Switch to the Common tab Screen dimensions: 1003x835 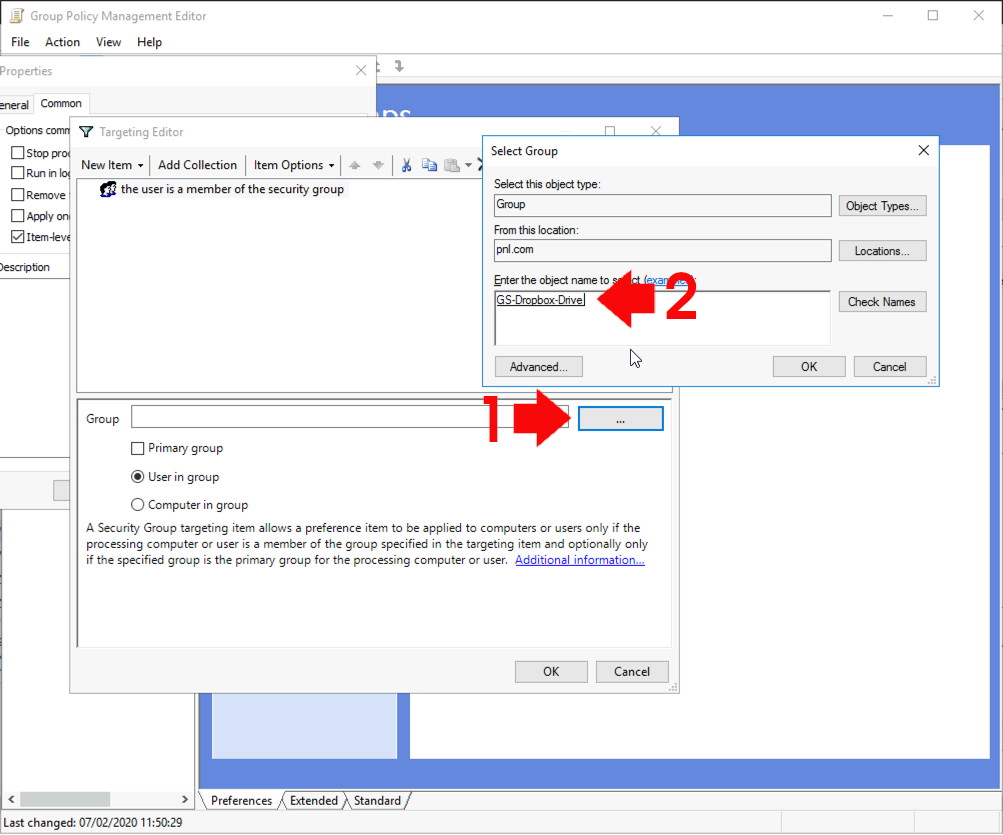coord(61,103)
